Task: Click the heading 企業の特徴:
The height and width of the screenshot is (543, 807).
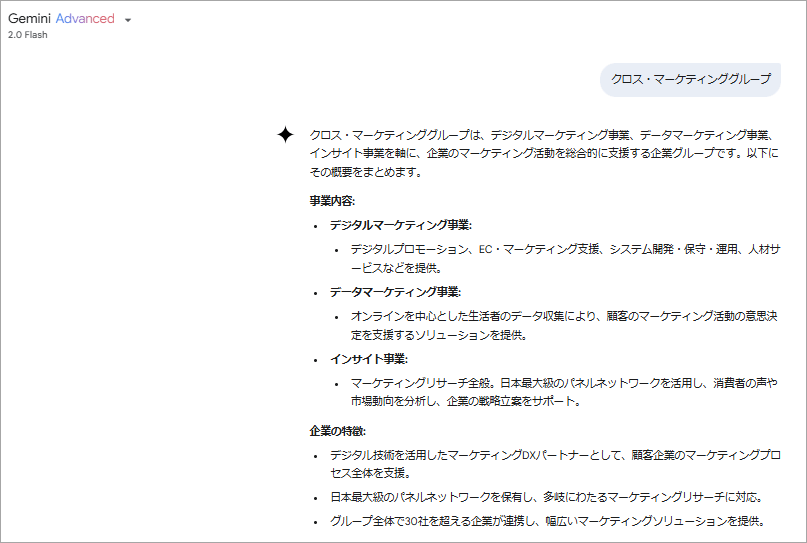Action: click(338, 431)
